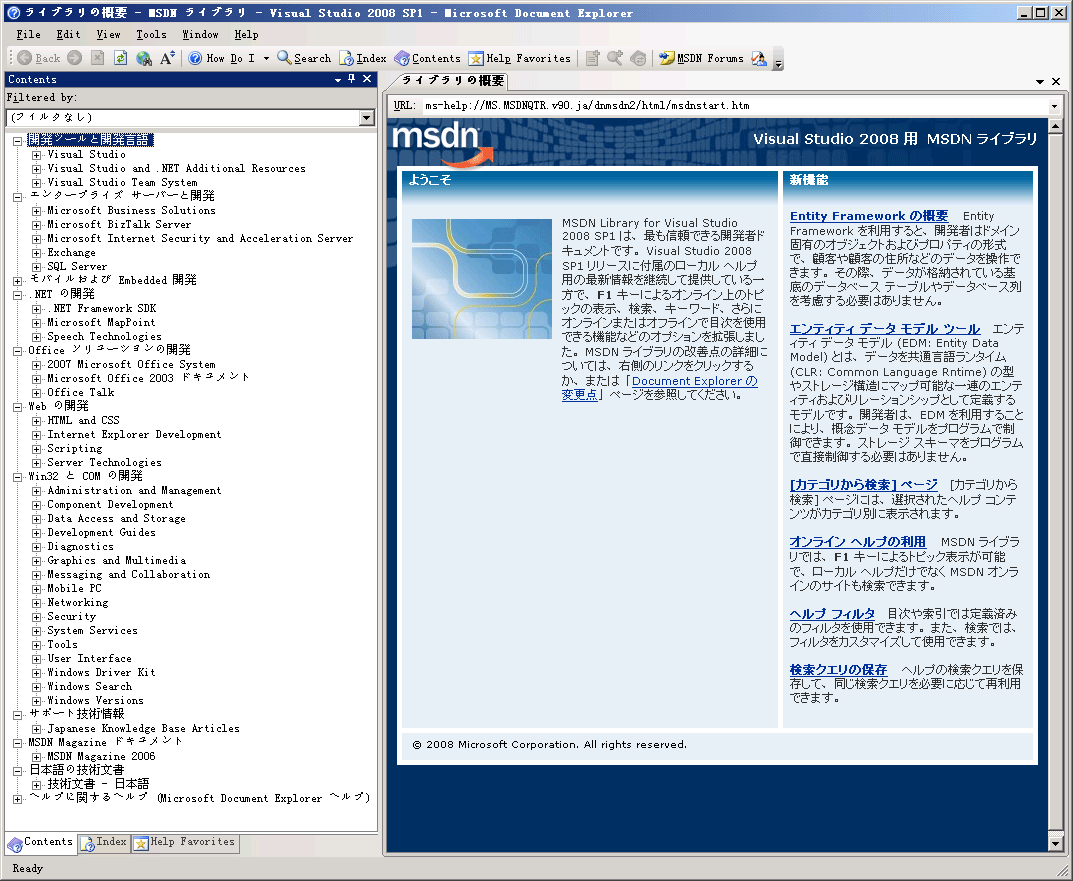Open the 検索クエリの保存 link
This screenshot has width=1073, height=881.
[x=838, y=670]
